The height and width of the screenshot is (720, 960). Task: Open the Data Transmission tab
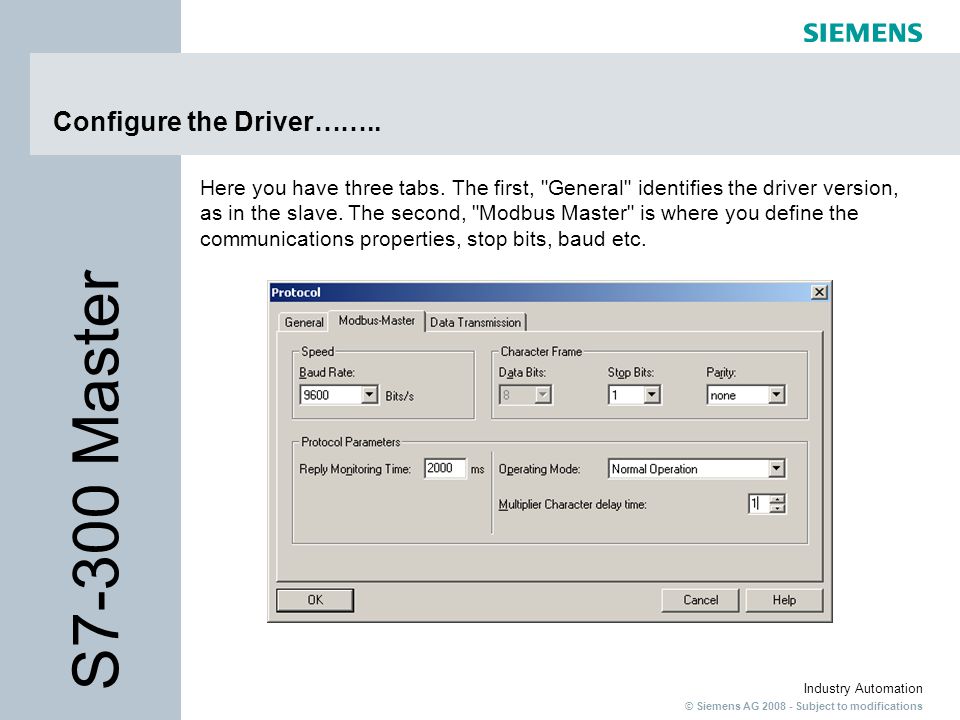pyautogui.click(x=475, y=322)
